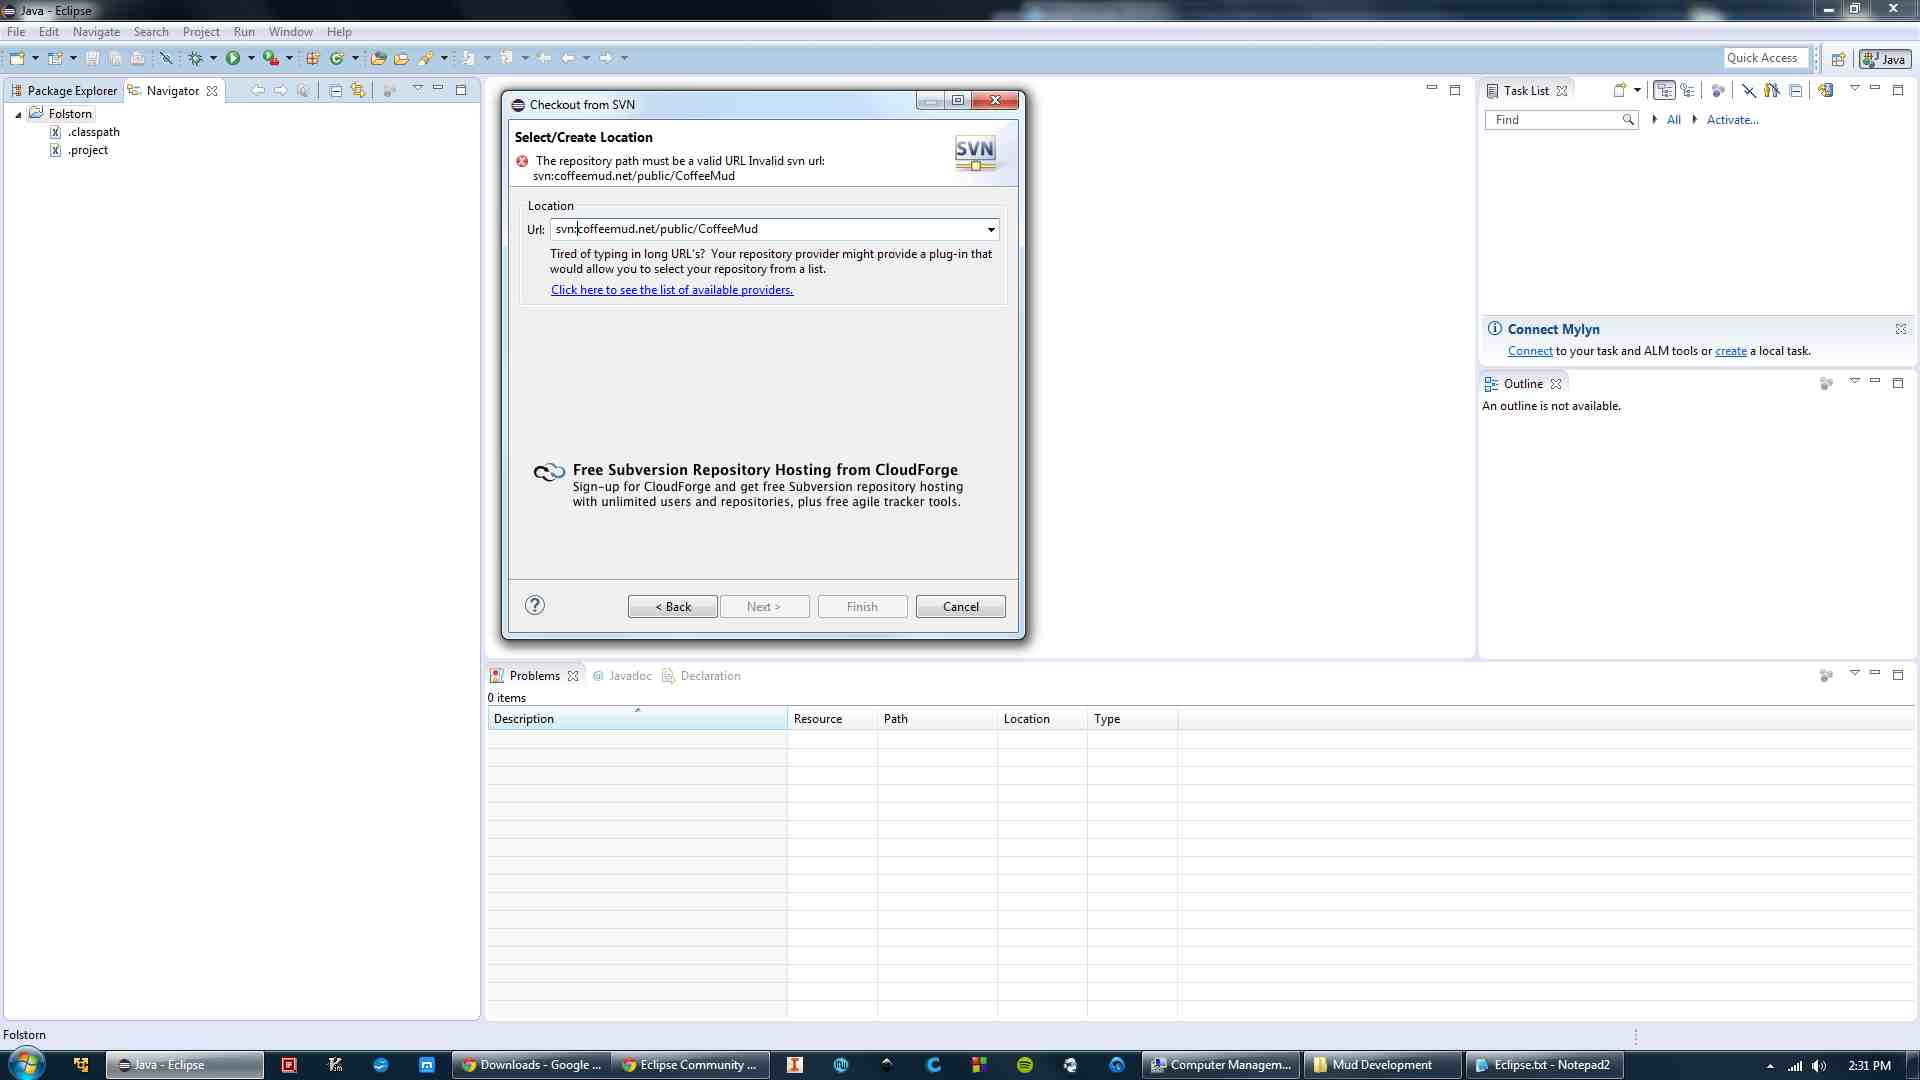Click the Search flashlight toolbar icon
Screen dimensions: 1920x1080
[426, 58]
